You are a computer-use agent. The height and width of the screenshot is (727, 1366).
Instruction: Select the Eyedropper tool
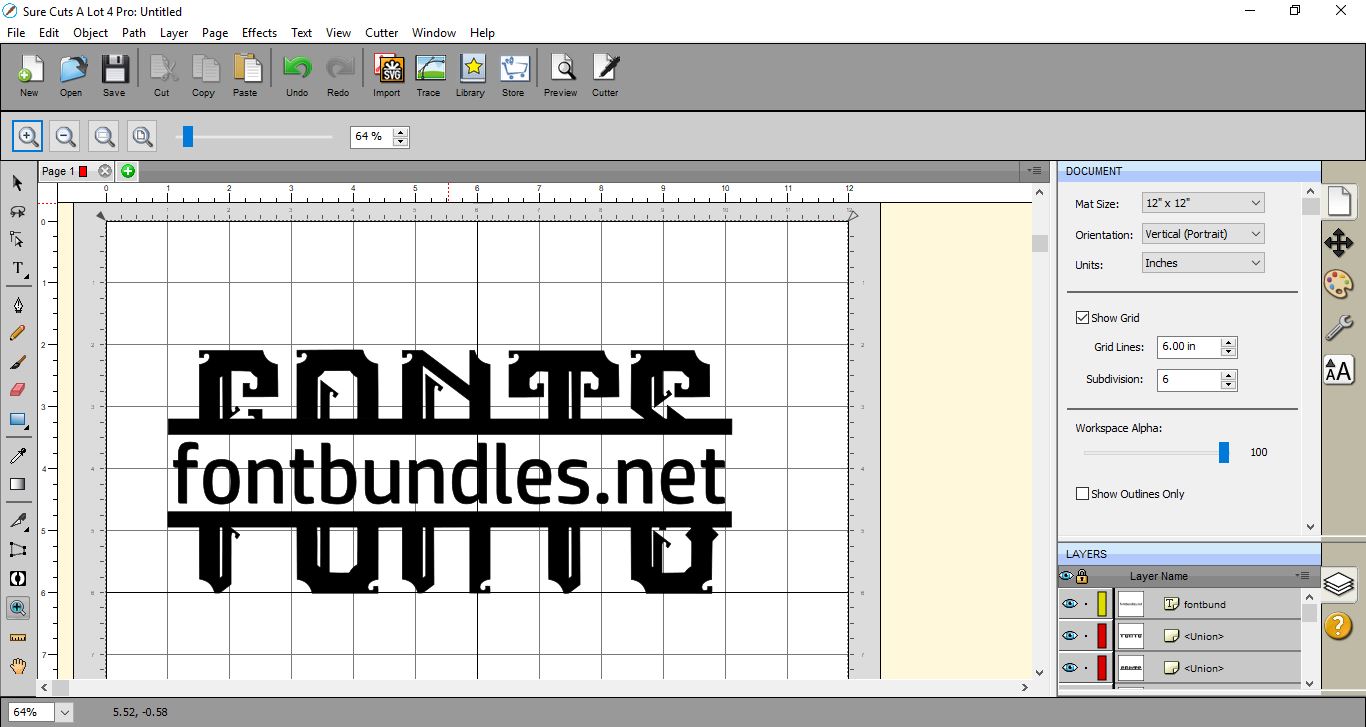point(17,456)
